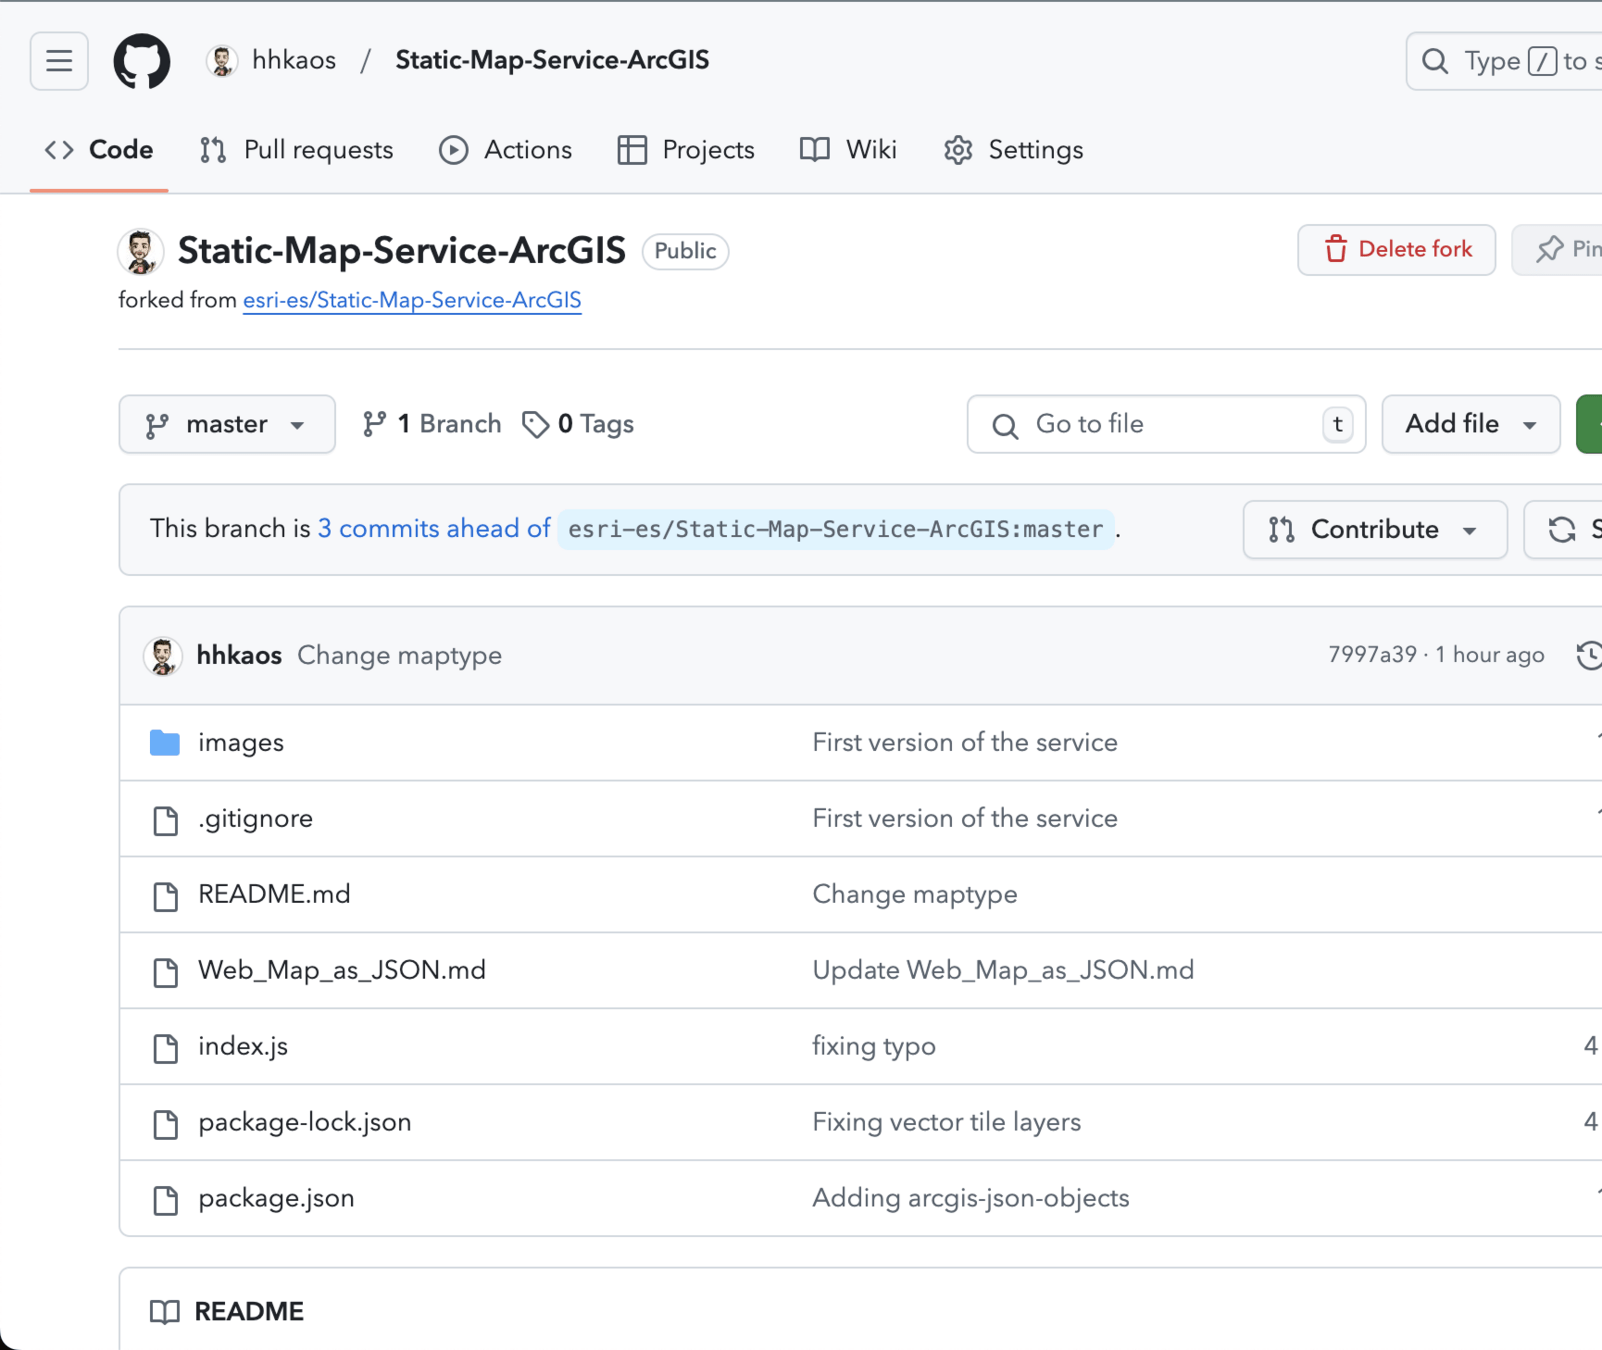The image size is (1602, 1350).
Task: Open the index.js file
Action: (x=243, y=1046)
